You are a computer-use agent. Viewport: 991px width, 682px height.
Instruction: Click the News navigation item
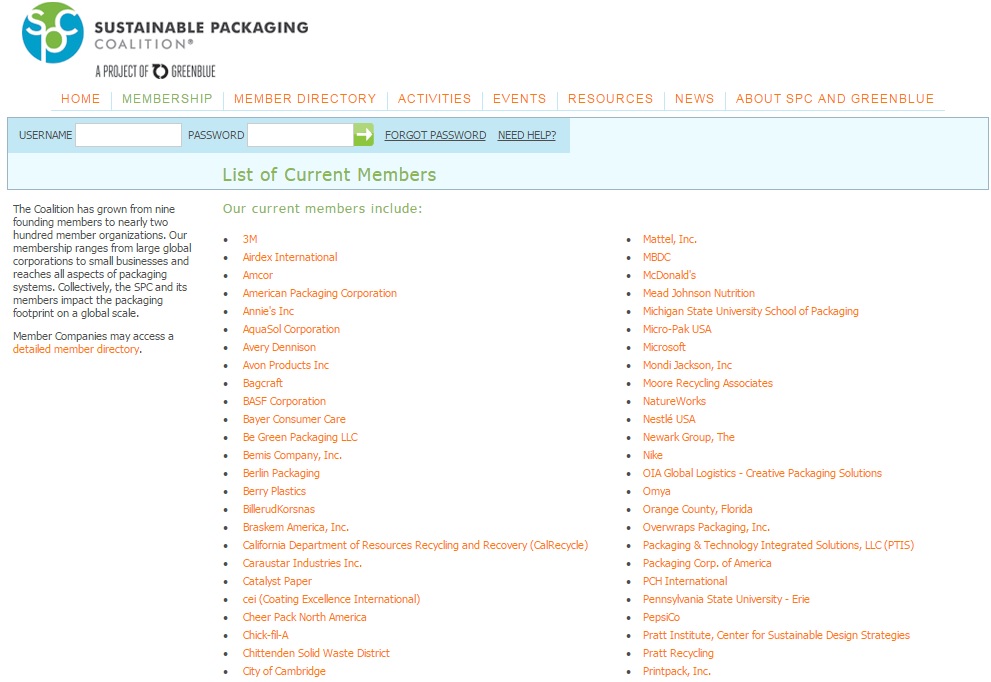click(694, 99)
